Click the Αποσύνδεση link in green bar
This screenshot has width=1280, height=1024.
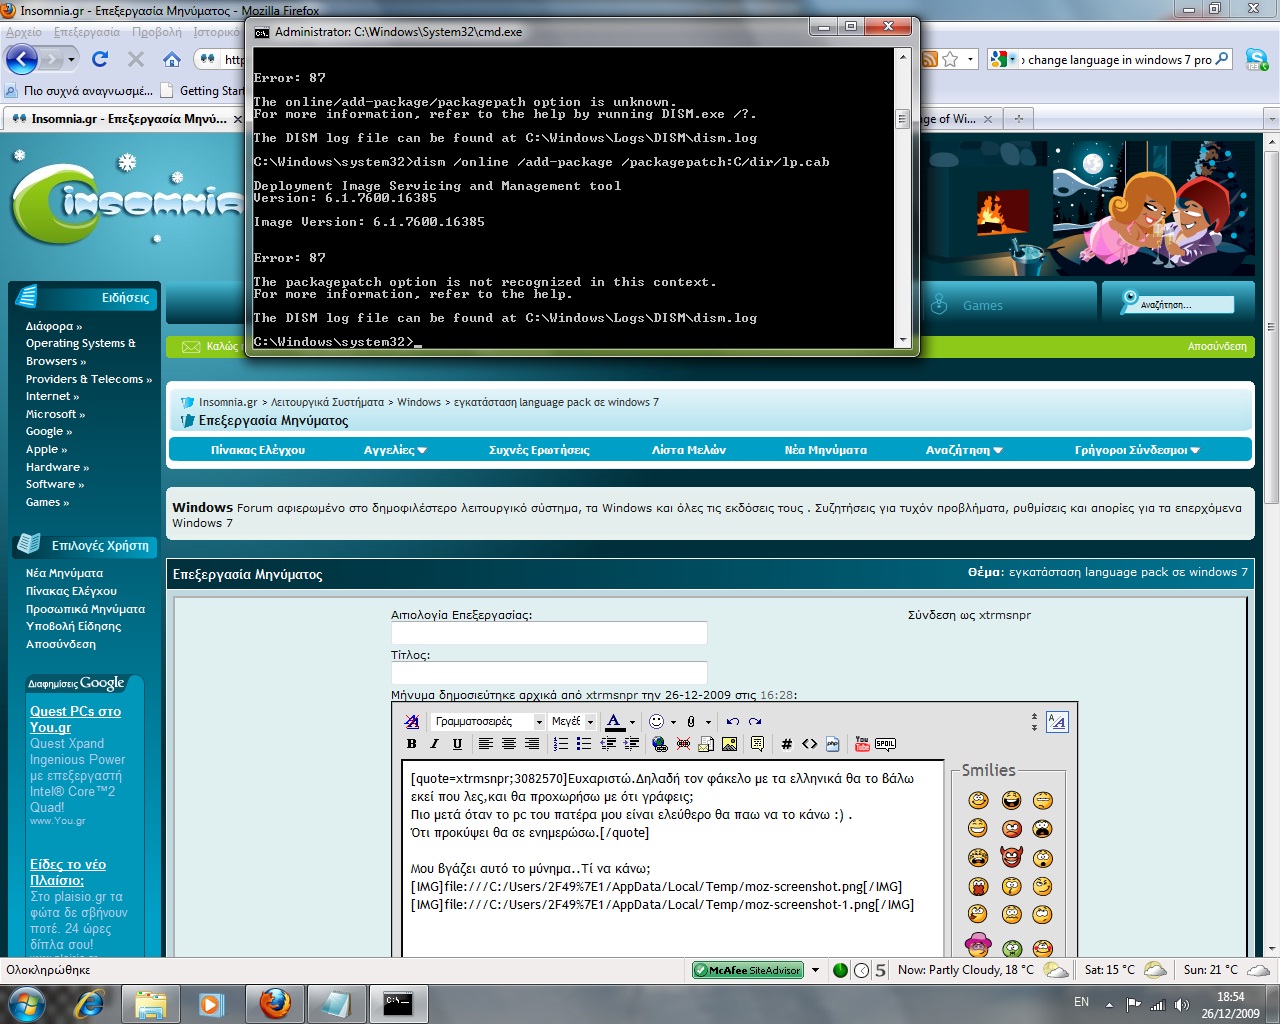pyautogui.click(x=1216, y=346)
